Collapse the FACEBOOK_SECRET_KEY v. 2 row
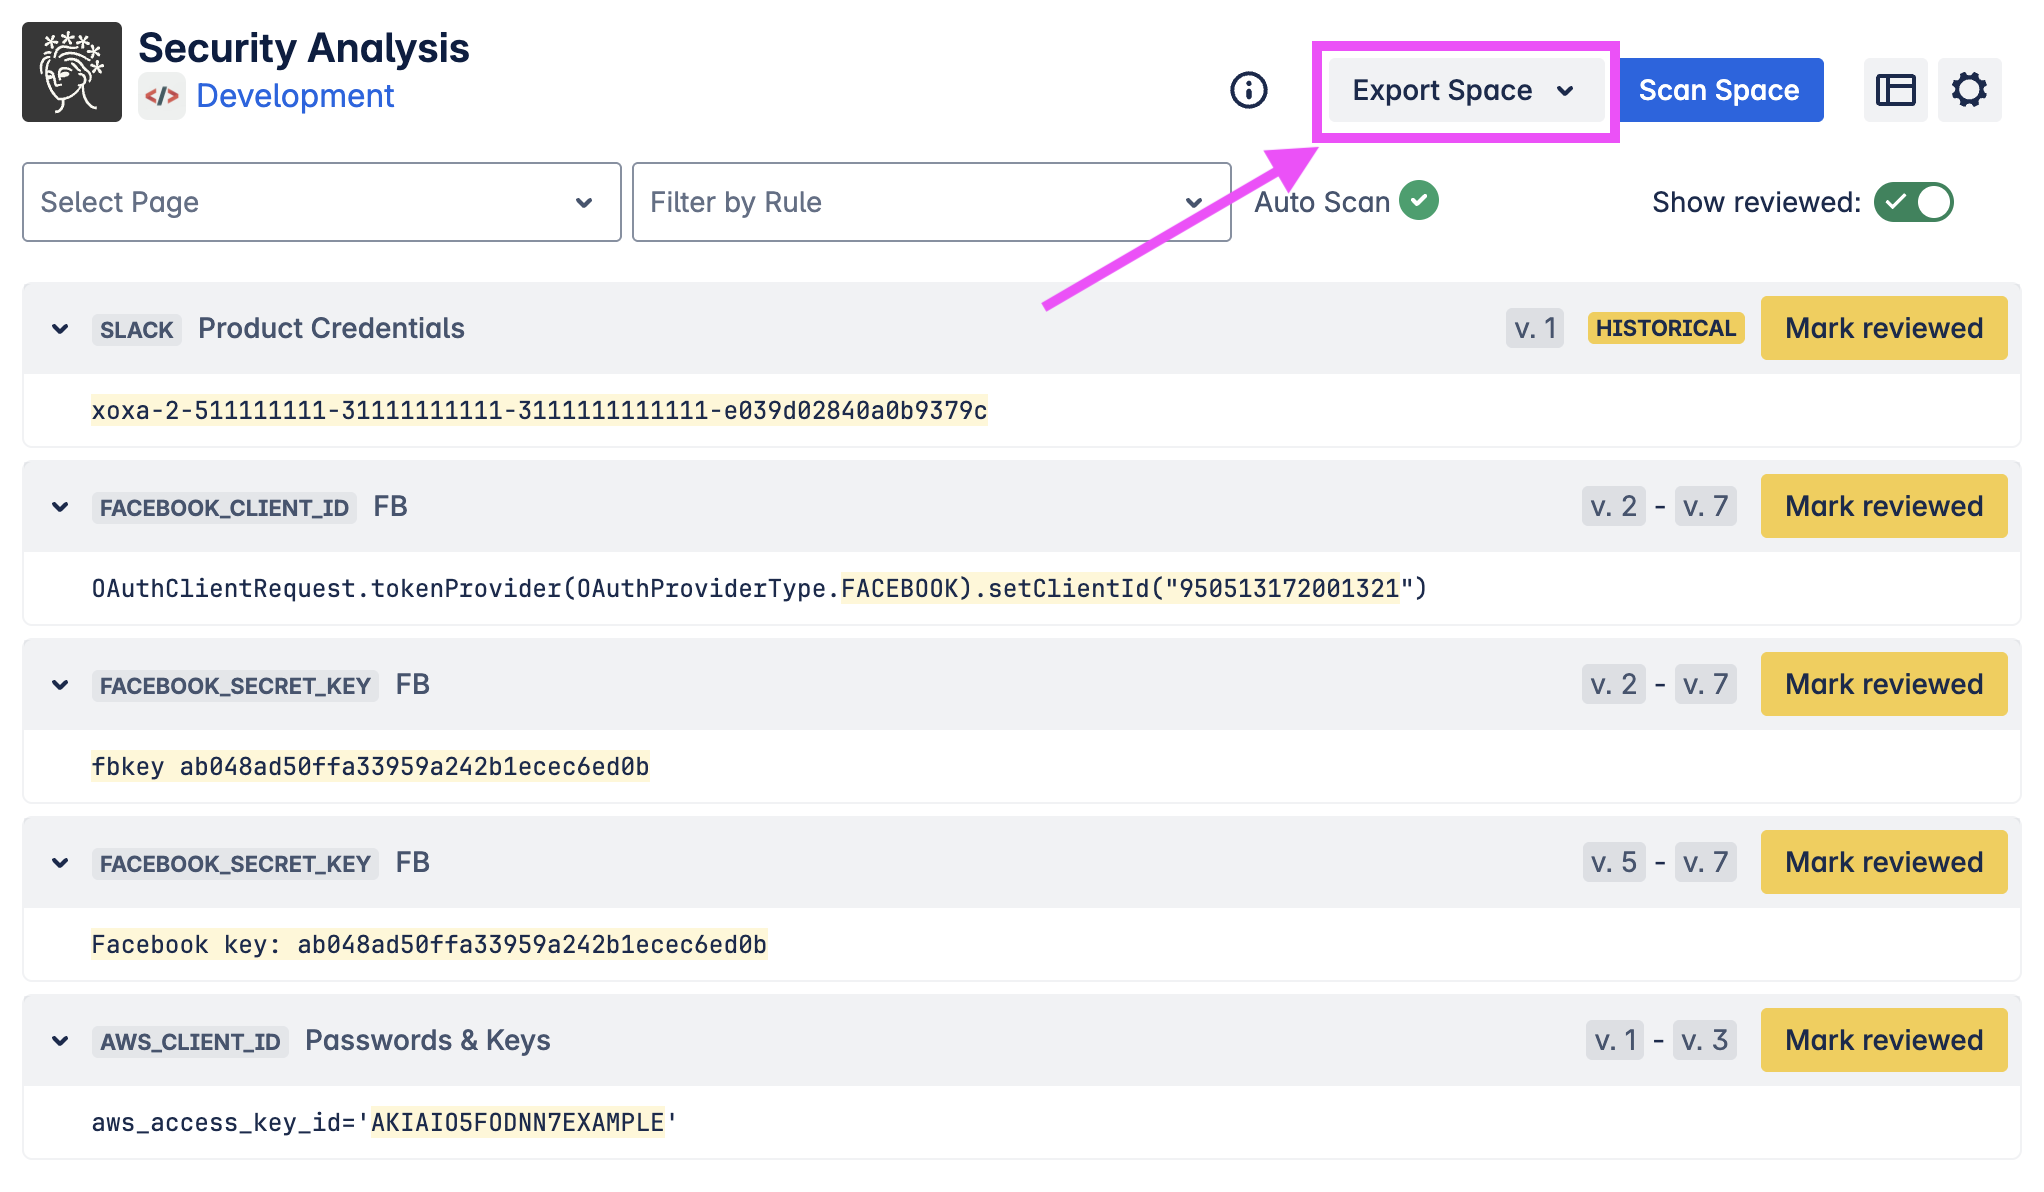 pyautogui.click(x=60, y=685)
